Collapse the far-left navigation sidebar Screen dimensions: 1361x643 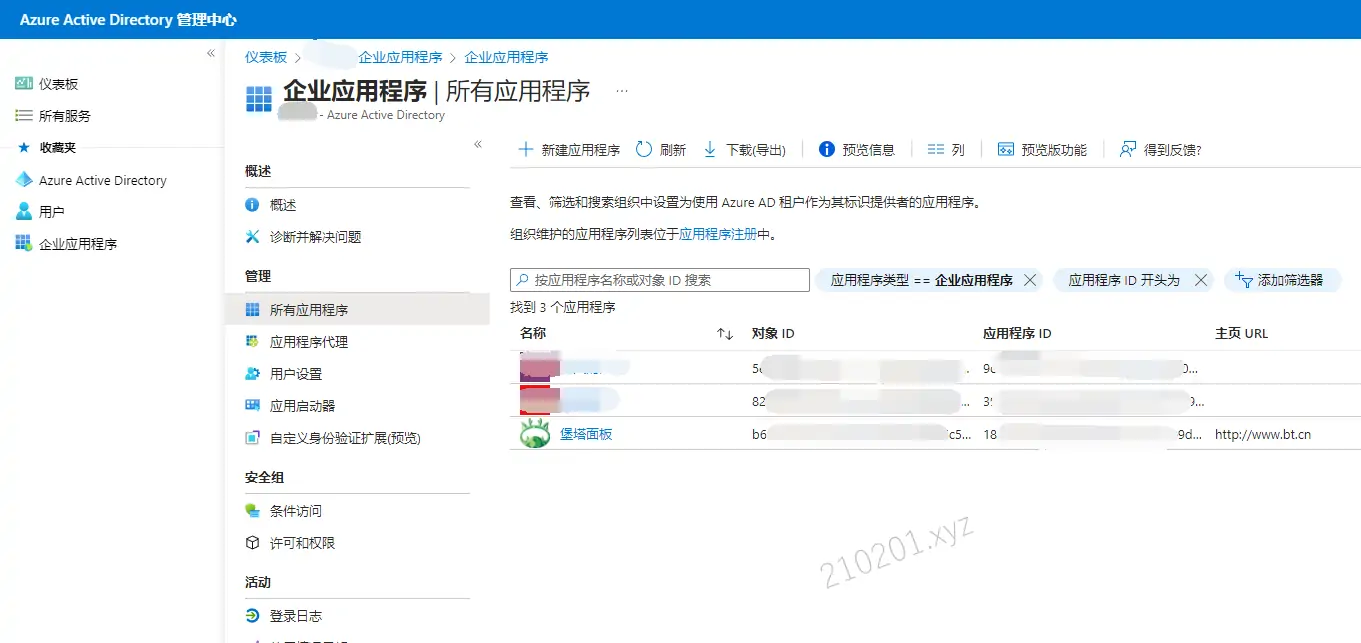tap(211, 53)
